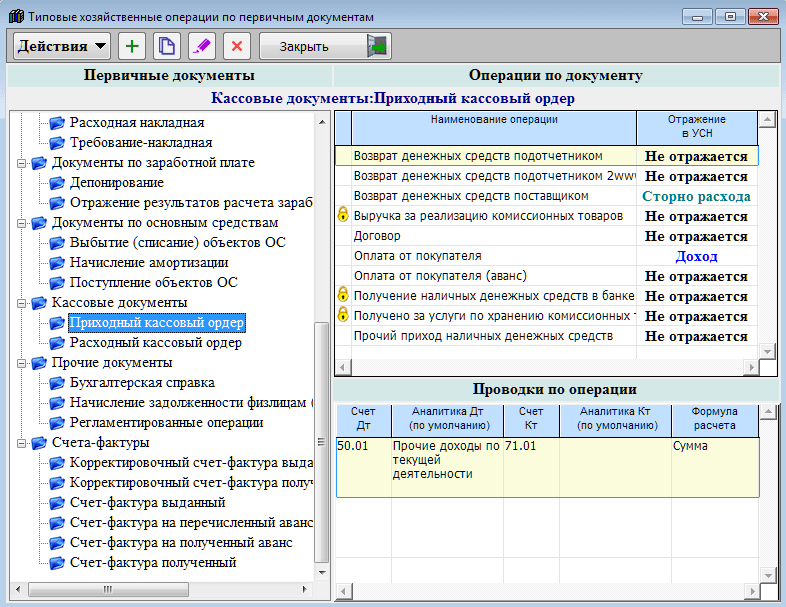786x607 pixels.
Task: Collapse the Прочие документы tree node
Action: point(22,363)
